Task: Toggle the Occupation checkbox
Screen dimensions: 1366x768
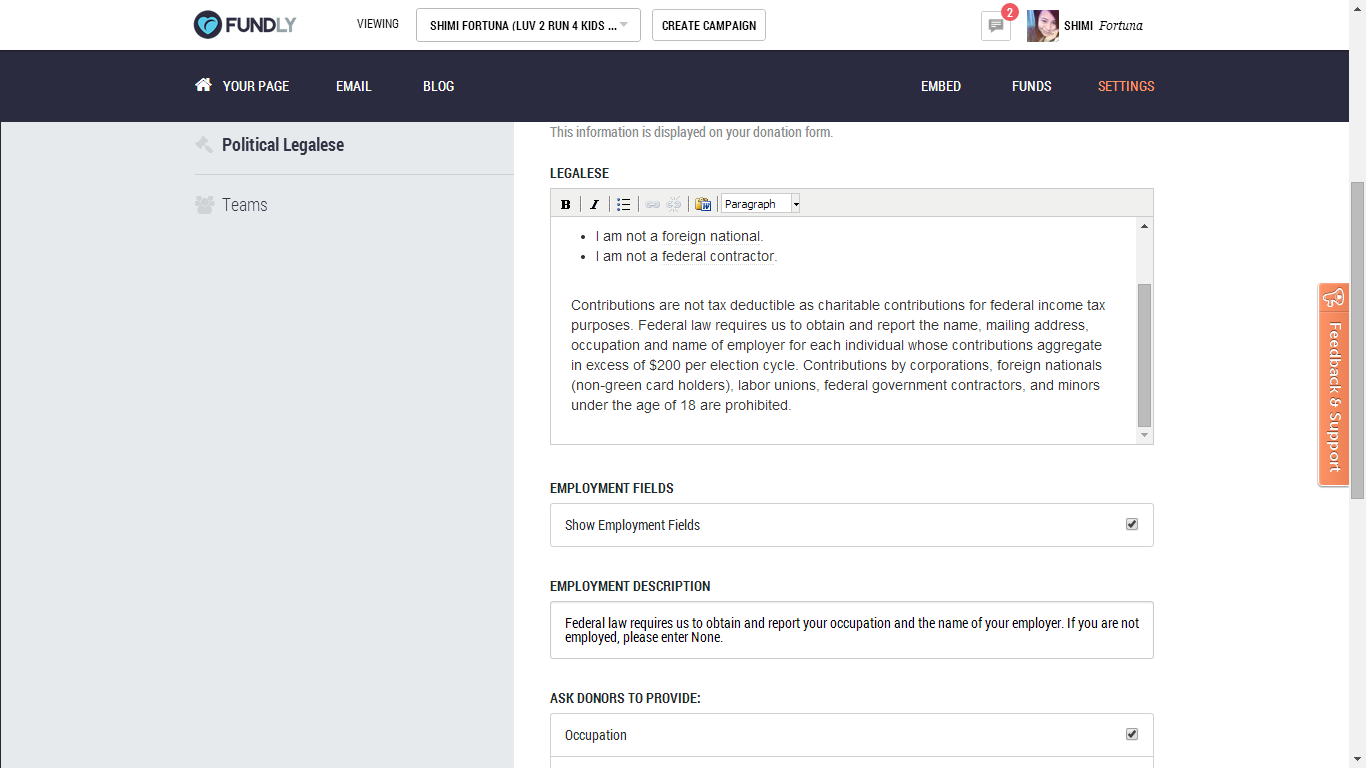Action: pos(1132,734)
